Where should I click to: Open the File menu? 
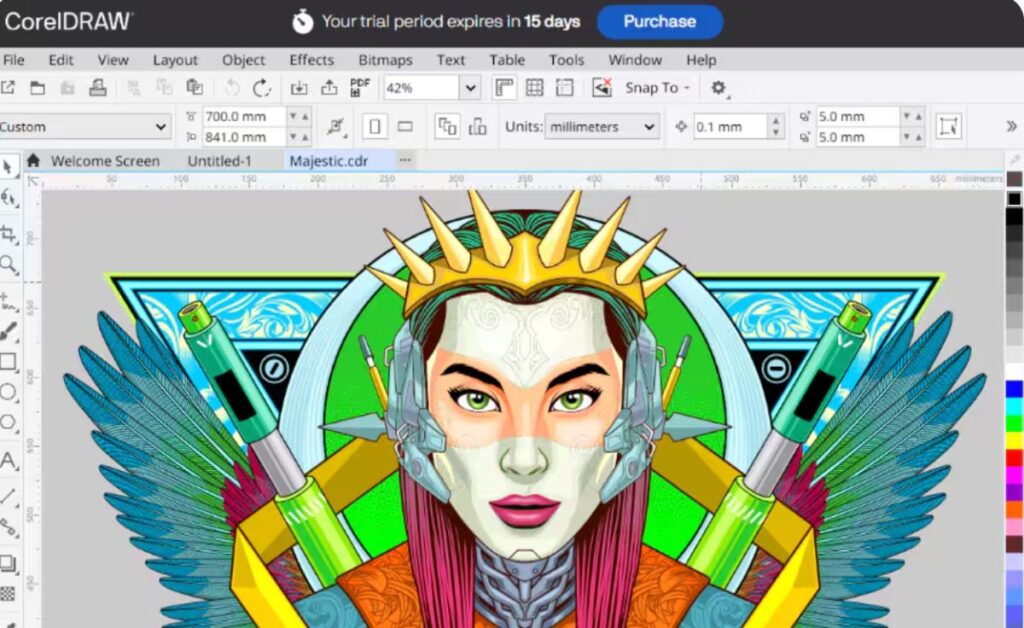[x=13, y=60]
